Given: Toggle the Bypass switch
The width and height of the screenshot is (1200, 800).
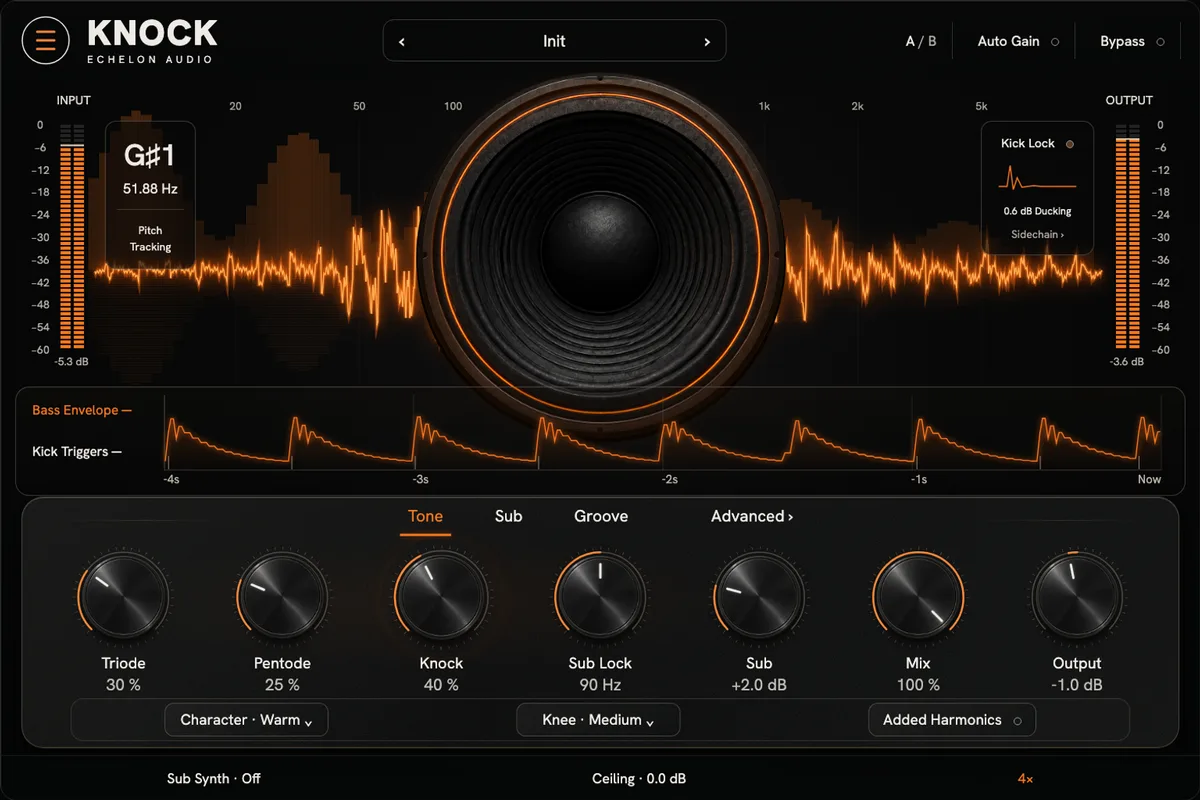Looking at the screenshot, I should click(x=1132, y=42).
